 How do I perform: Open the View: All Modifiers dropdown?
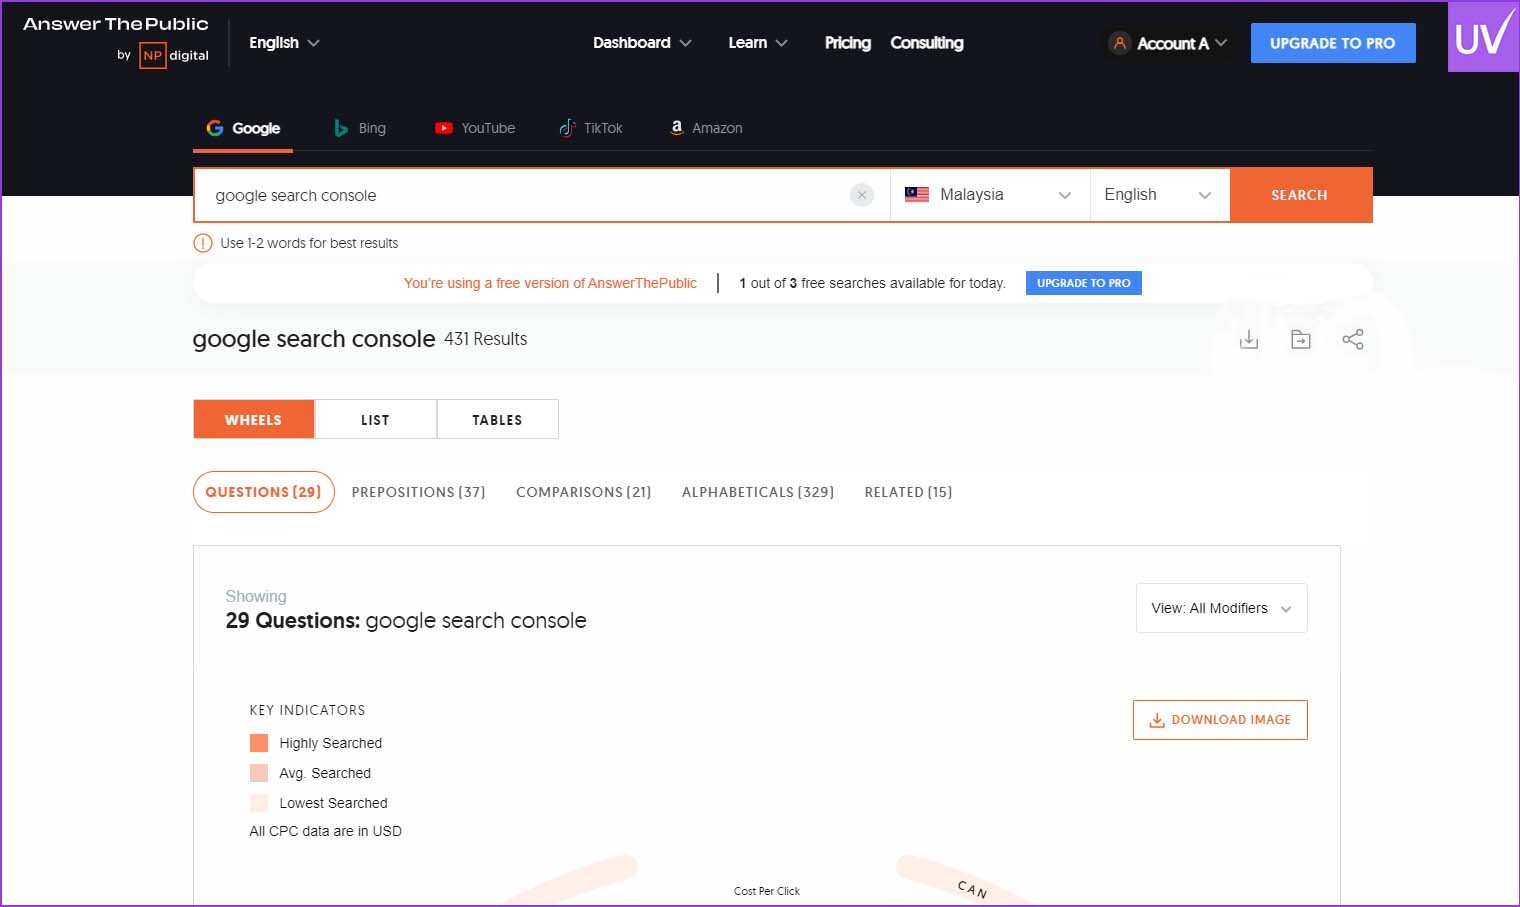tap(1222, 608)
